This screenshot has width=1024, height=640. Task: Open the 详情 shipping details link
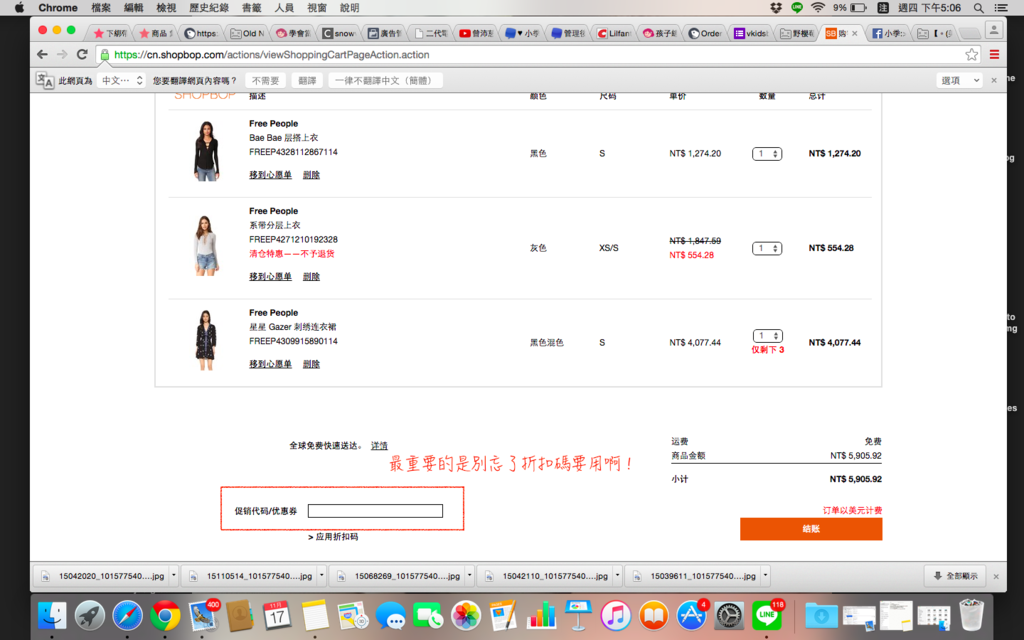coord(379,445)
